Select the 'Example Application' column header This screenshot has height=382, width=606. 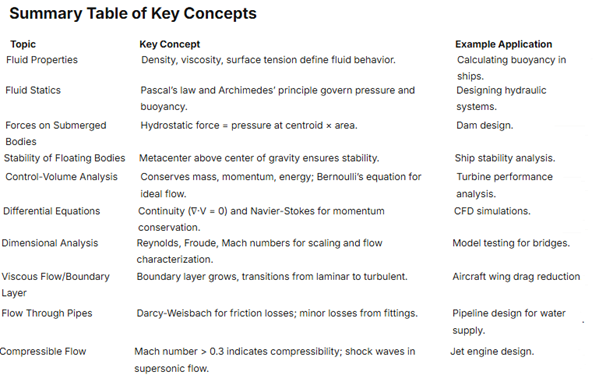pos(503,44)
